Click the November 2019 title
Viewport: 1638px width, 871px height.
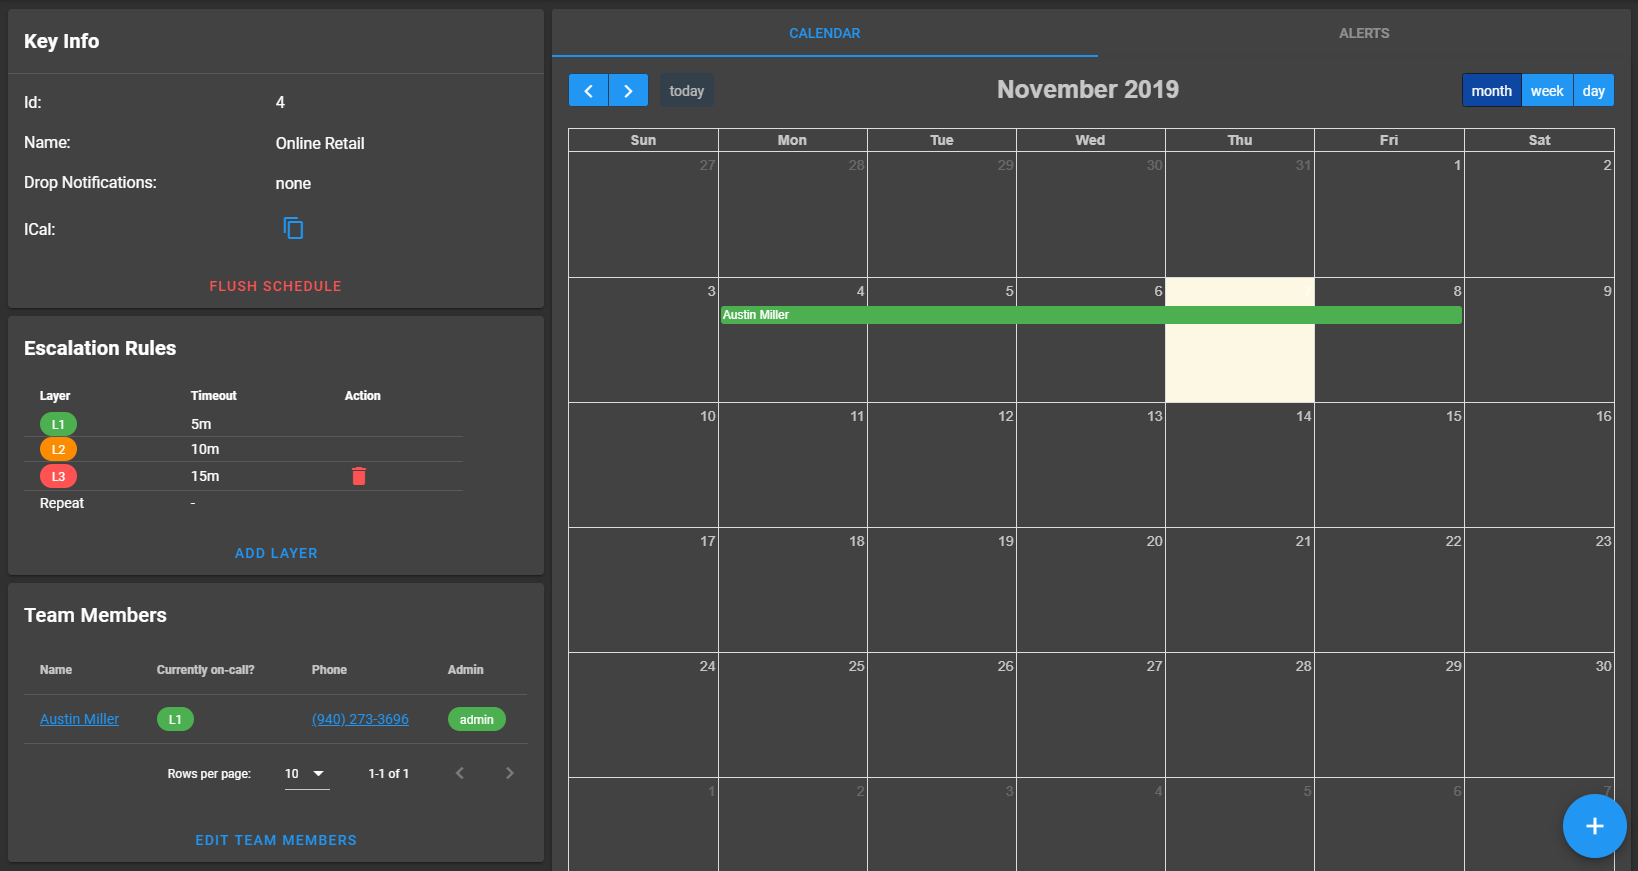[x=1088, y=90]
